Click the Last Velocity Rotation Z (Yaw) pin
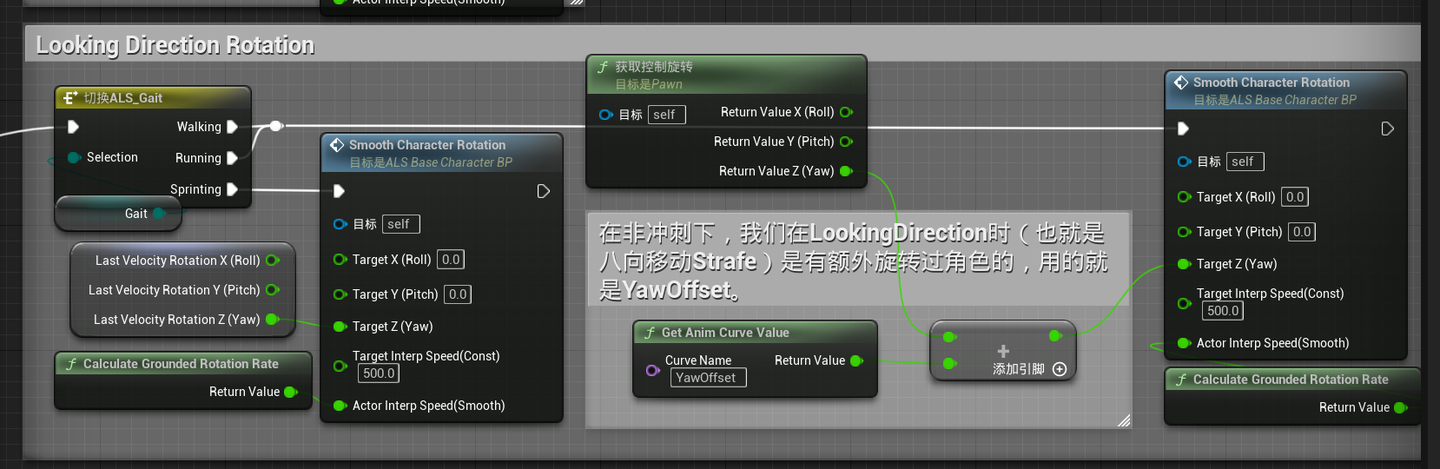 tap(272, 320)
